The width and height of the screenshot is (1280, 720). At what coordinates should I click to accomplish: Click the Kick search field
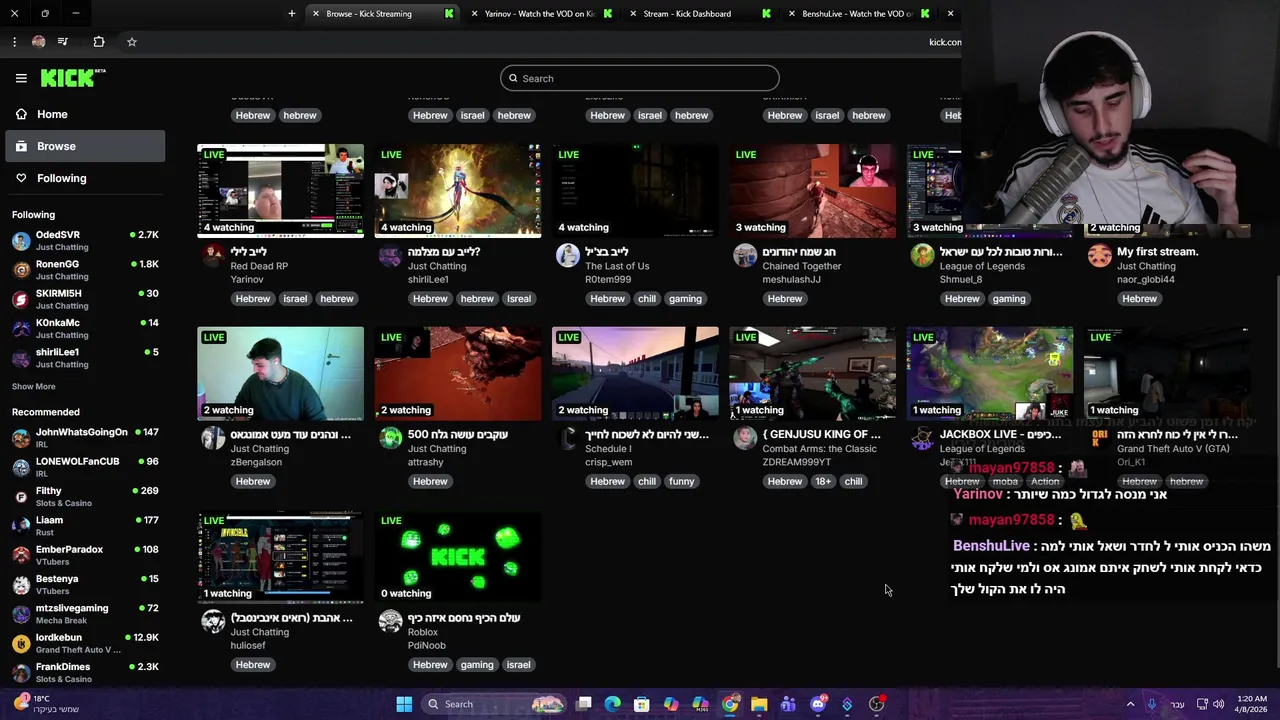point(640,78)
